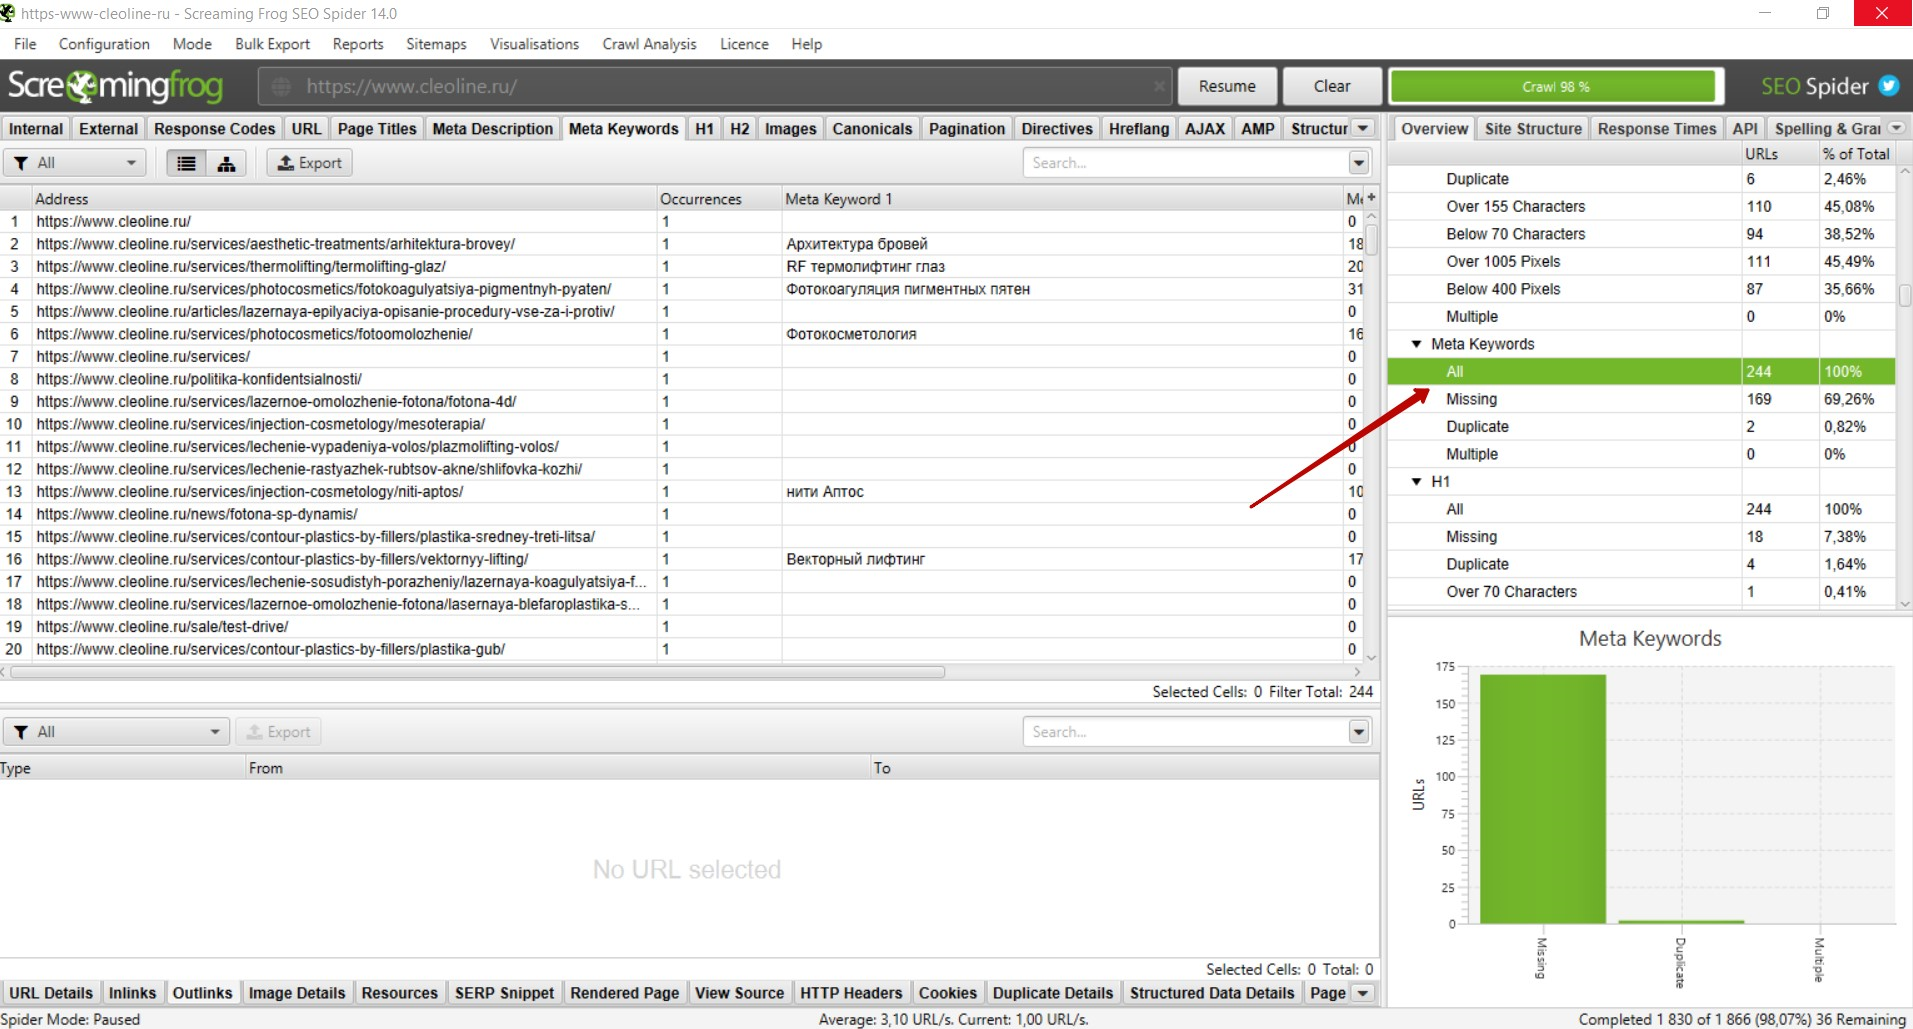The width and height of the screenshot is (1913, 1029).
Task: Open the Visualisations menu
Action: pos(534,44)
